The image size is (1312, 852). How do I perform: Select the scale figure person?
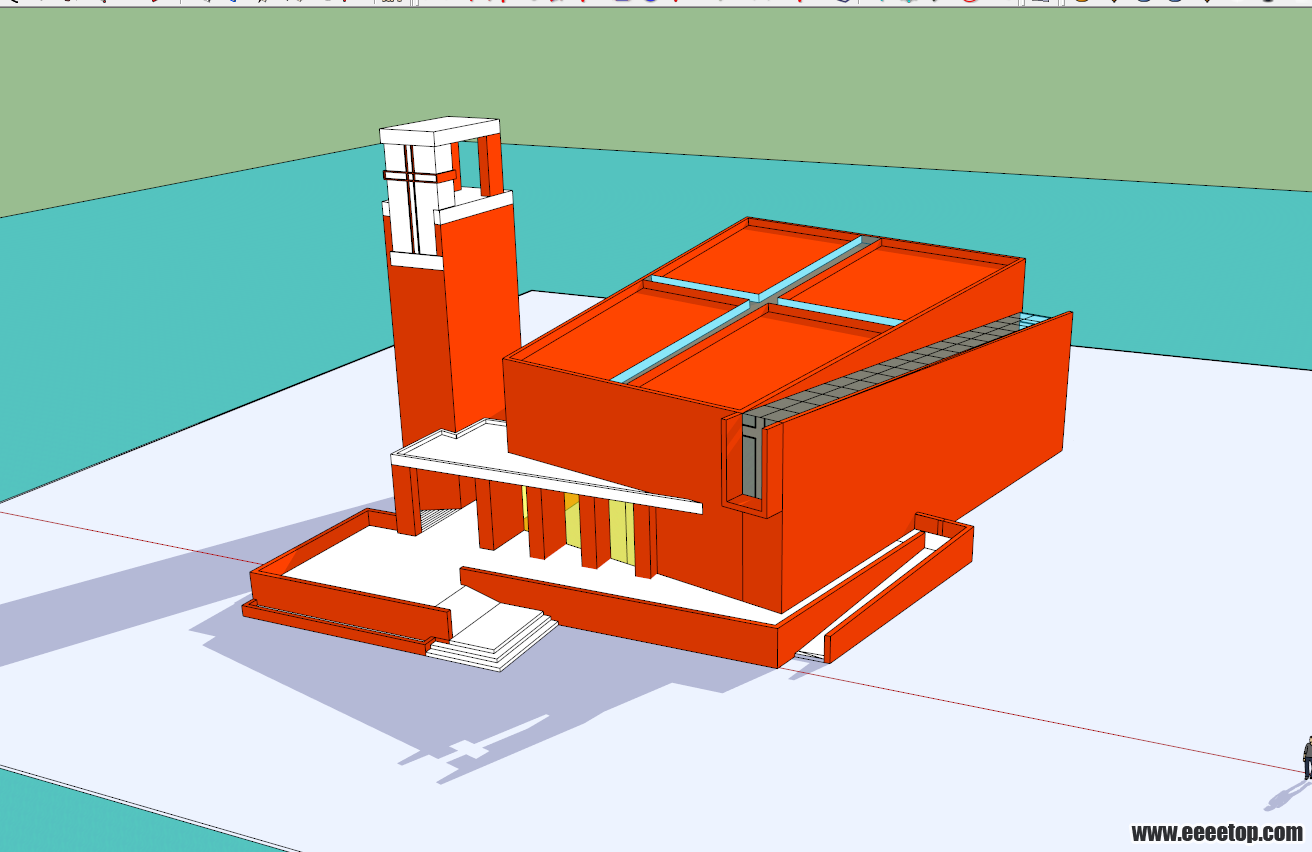point(1306,758)
